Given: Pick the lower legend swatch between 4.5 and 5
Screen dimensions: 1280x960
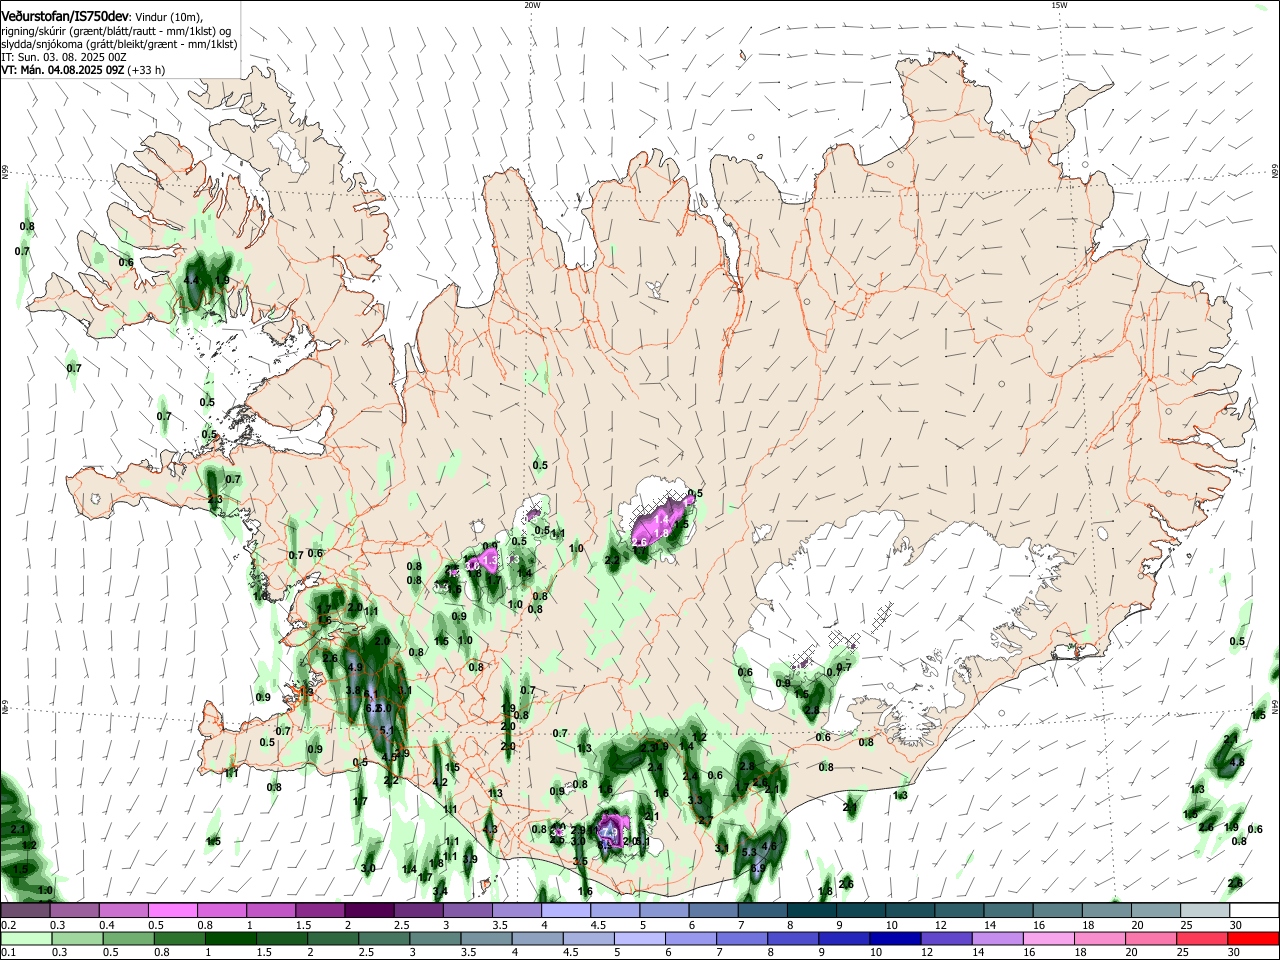Looking at the screenshot, I should 588,938.
